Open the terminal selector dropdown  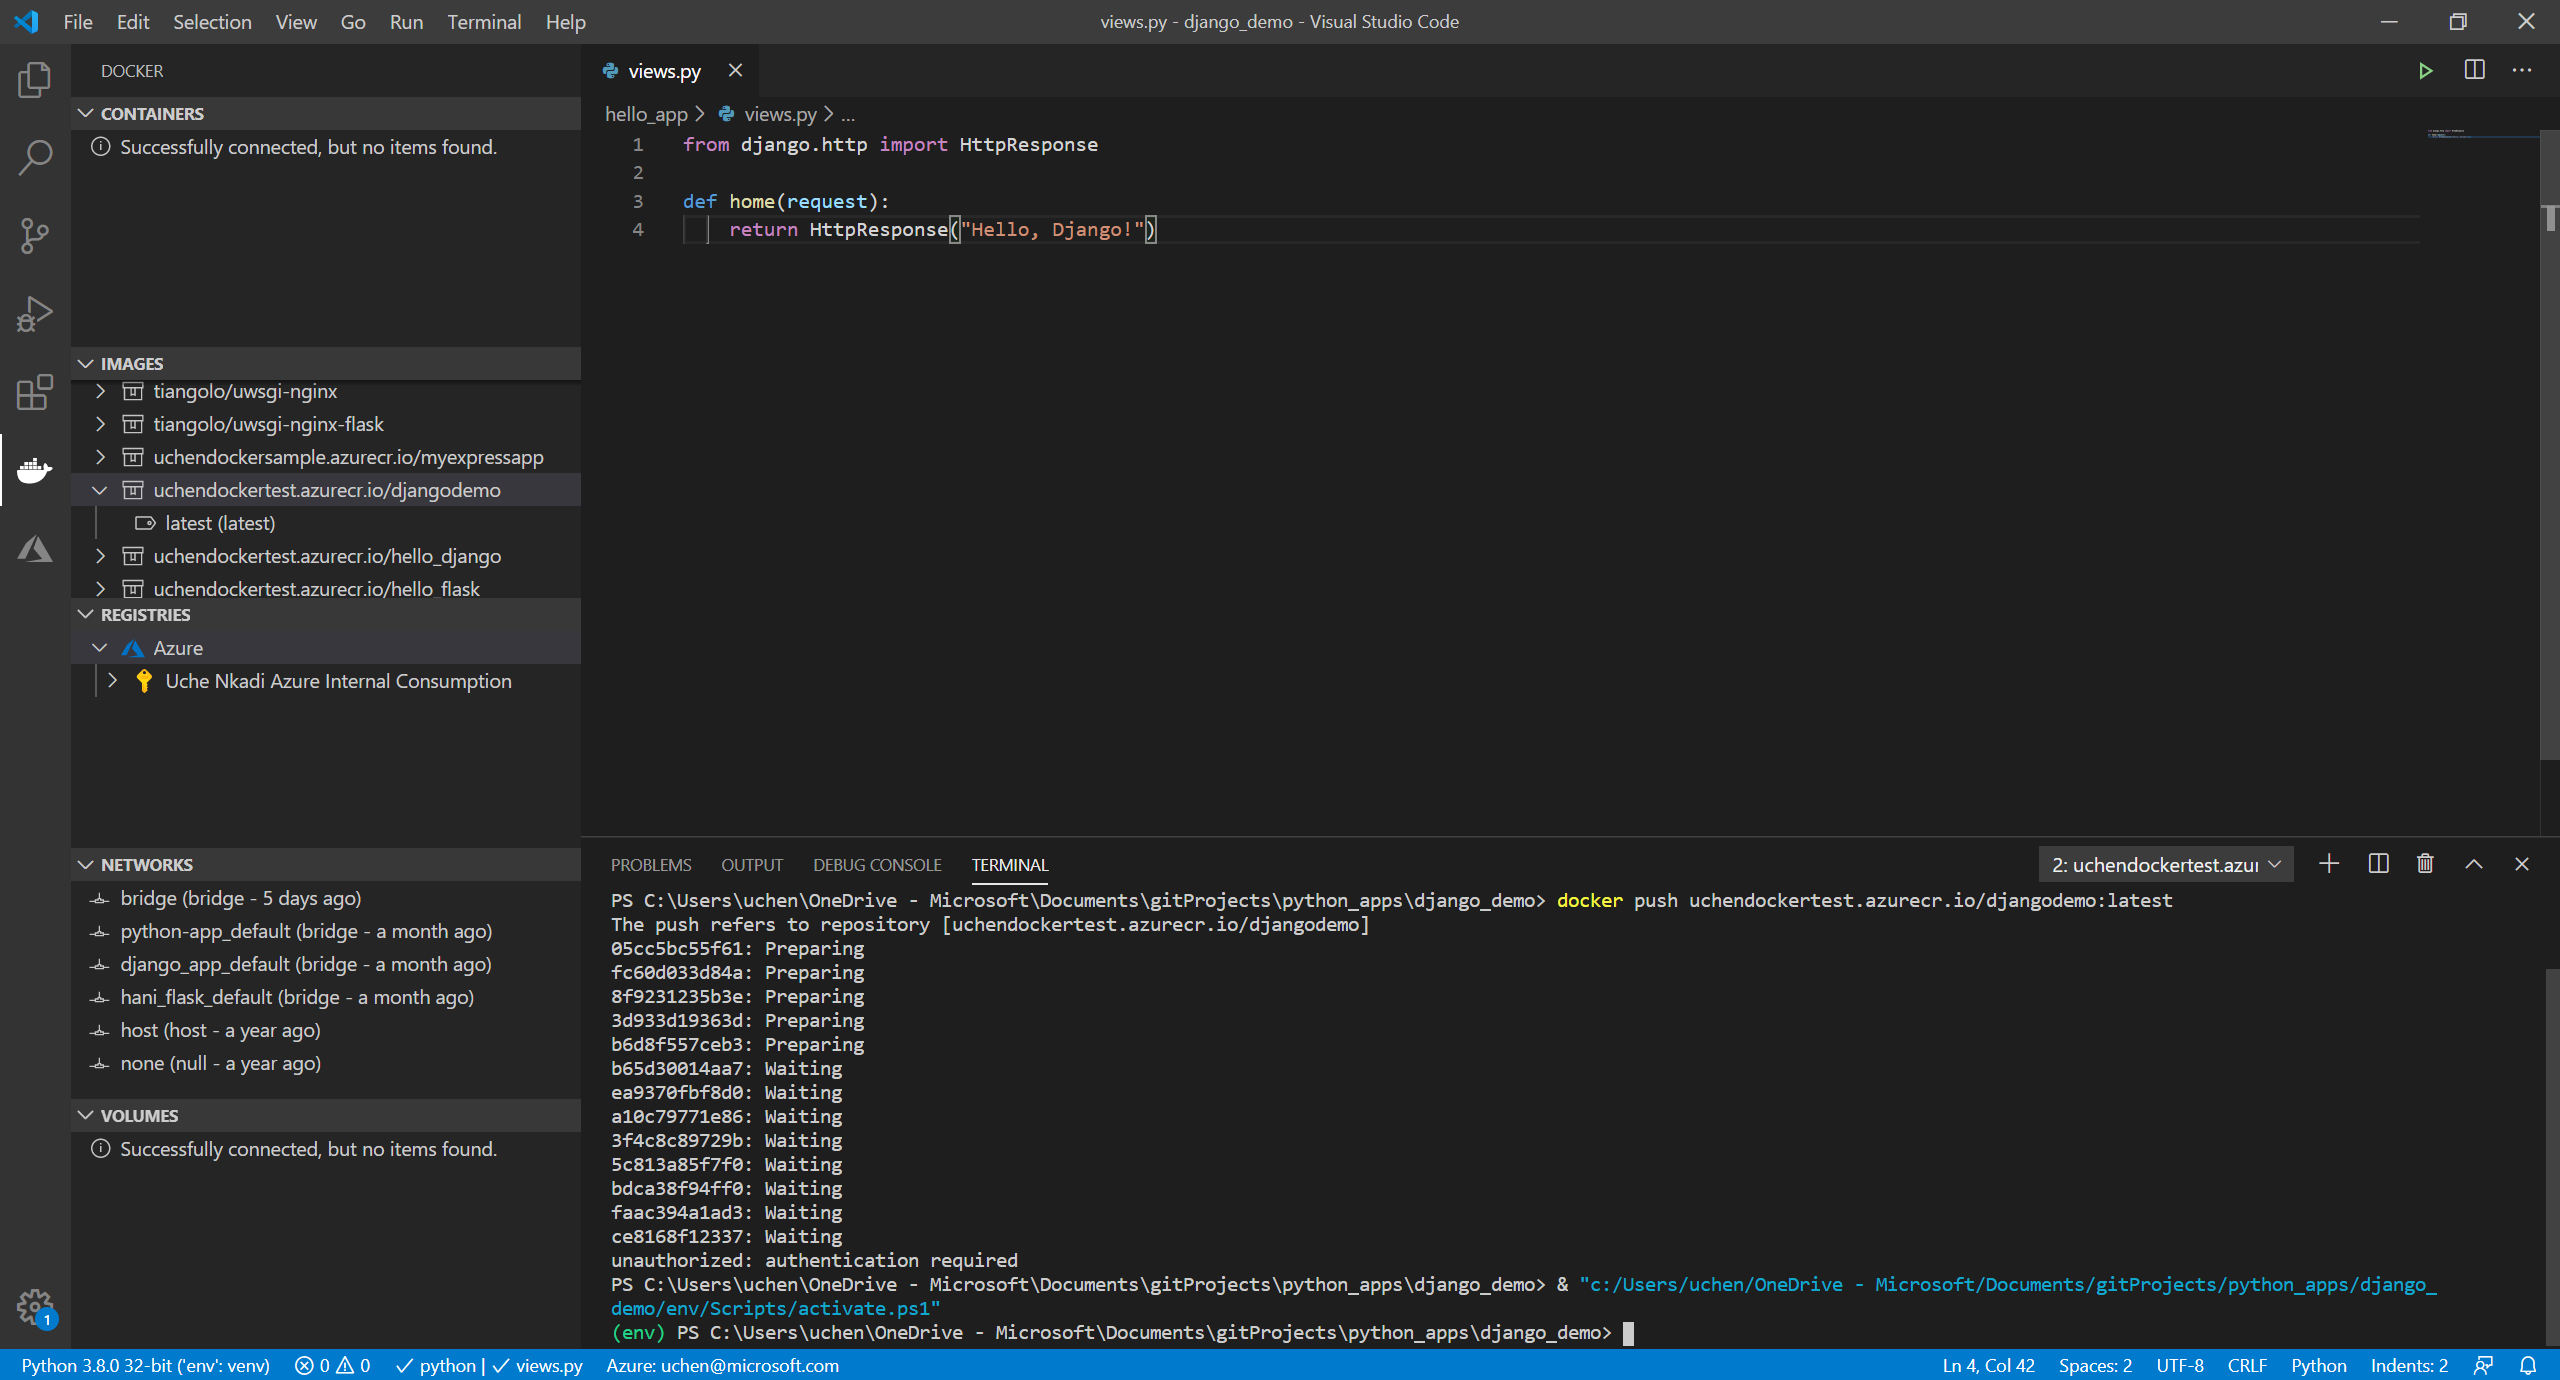(2165, 863)
